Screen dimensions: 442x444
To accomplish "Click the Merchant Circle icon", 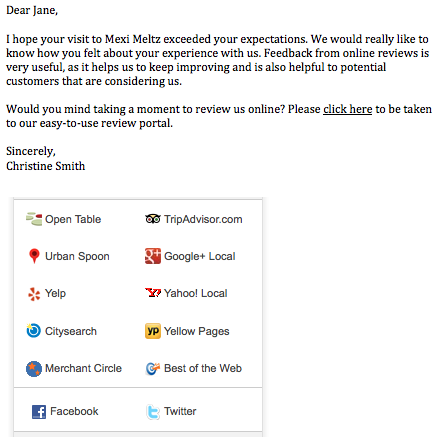I will coord(34,369).
